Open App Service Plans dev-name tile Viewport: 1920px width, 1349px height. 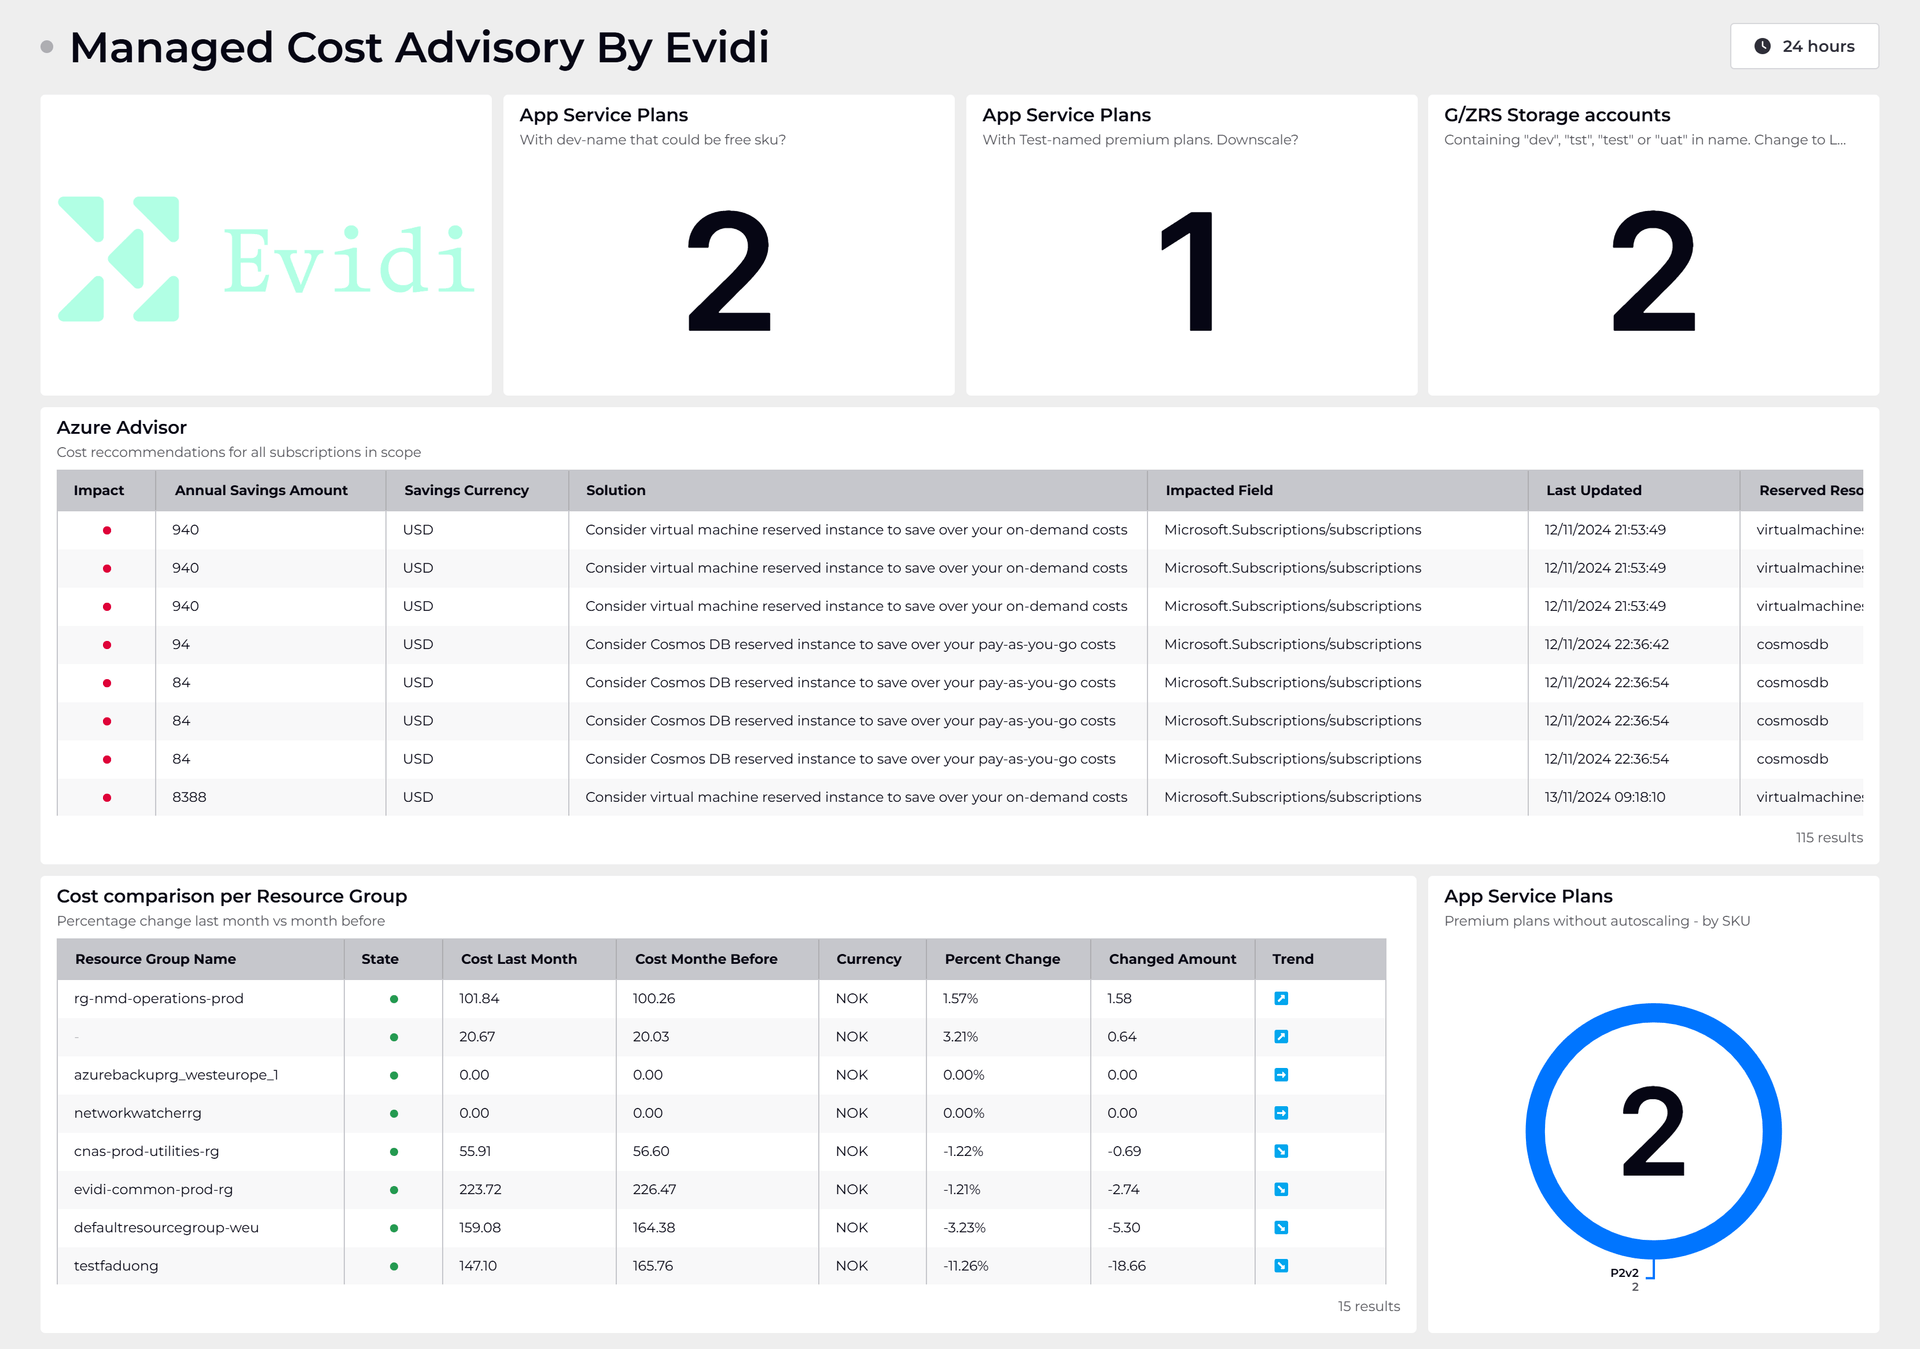click(x=728, y=245)
